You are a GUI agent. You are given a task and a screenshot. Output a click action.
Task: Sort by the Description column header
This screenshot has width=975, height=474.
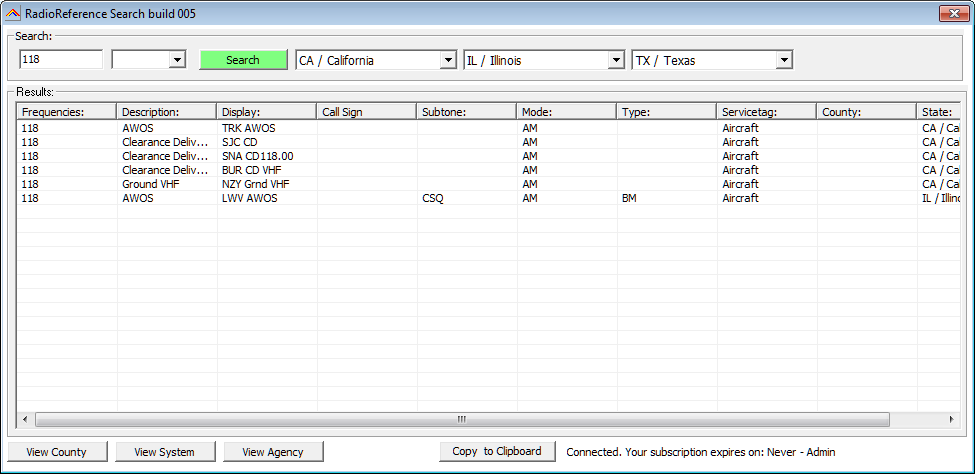pyautogui.click(x=167, y=112)
